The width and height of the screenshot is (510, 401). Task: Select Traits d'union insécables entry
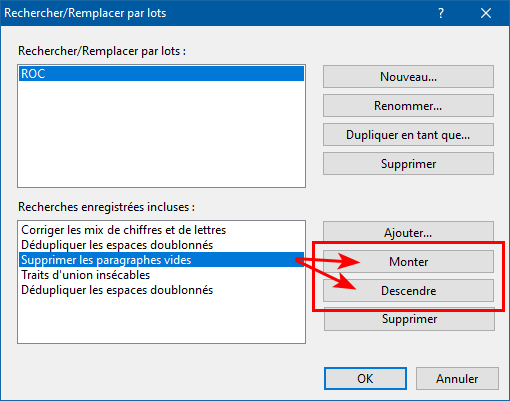tap(161, 275)
